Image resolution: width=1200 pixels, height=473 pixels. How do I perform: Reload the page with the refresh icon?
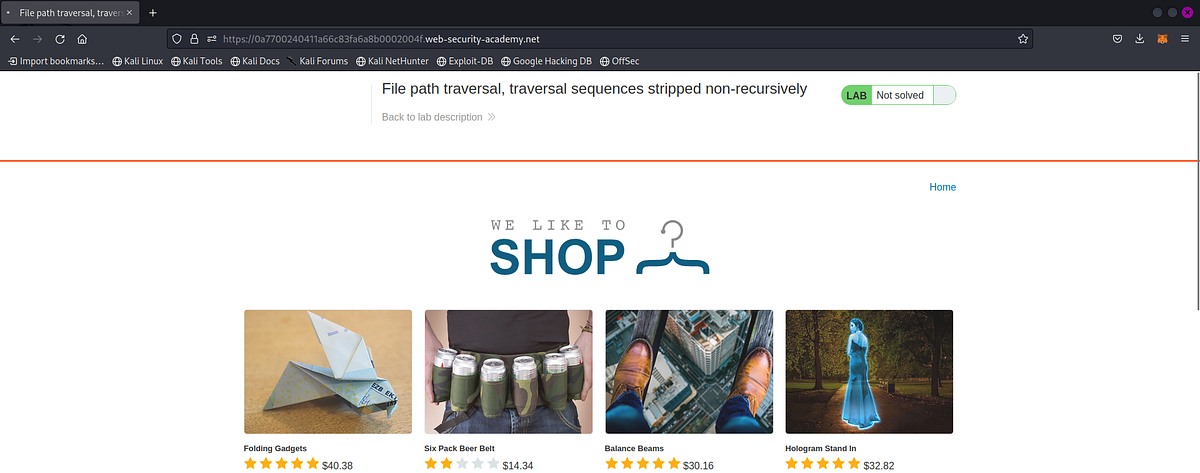tap(60, 39)
